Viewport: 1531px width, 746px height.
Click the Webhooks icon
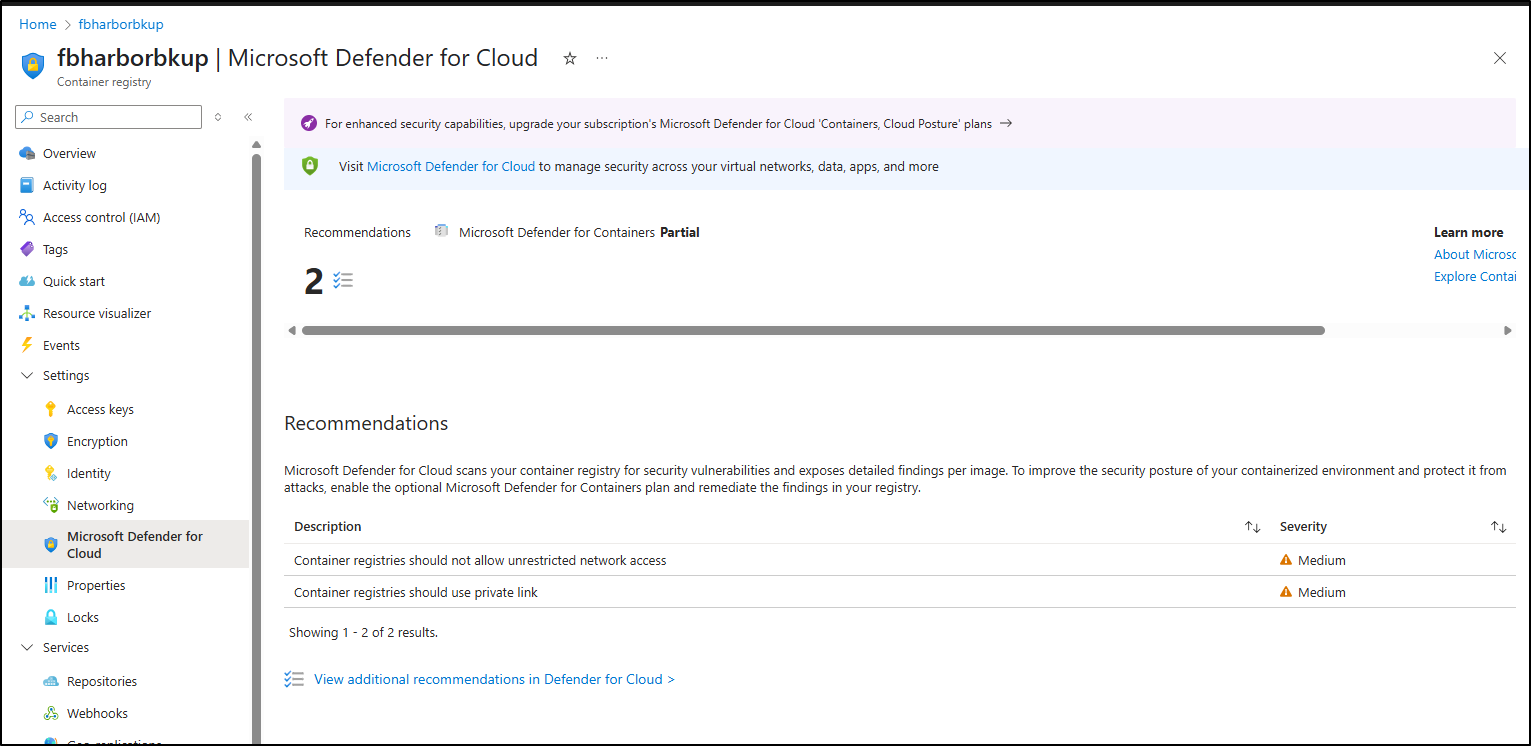pos(51,713)
